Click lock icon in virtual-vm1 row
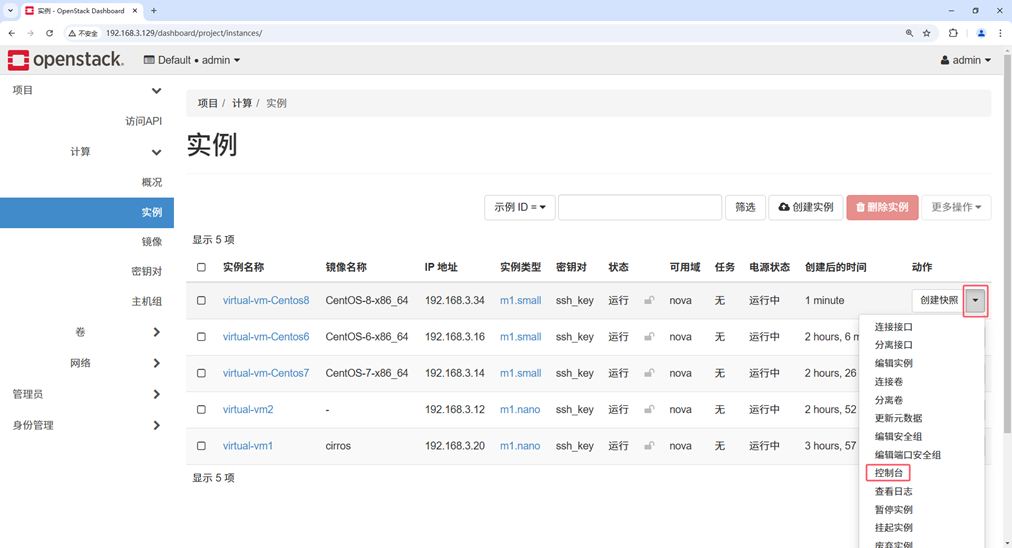The width and height of the screenshot is (1012, 548). click(649, 445)
